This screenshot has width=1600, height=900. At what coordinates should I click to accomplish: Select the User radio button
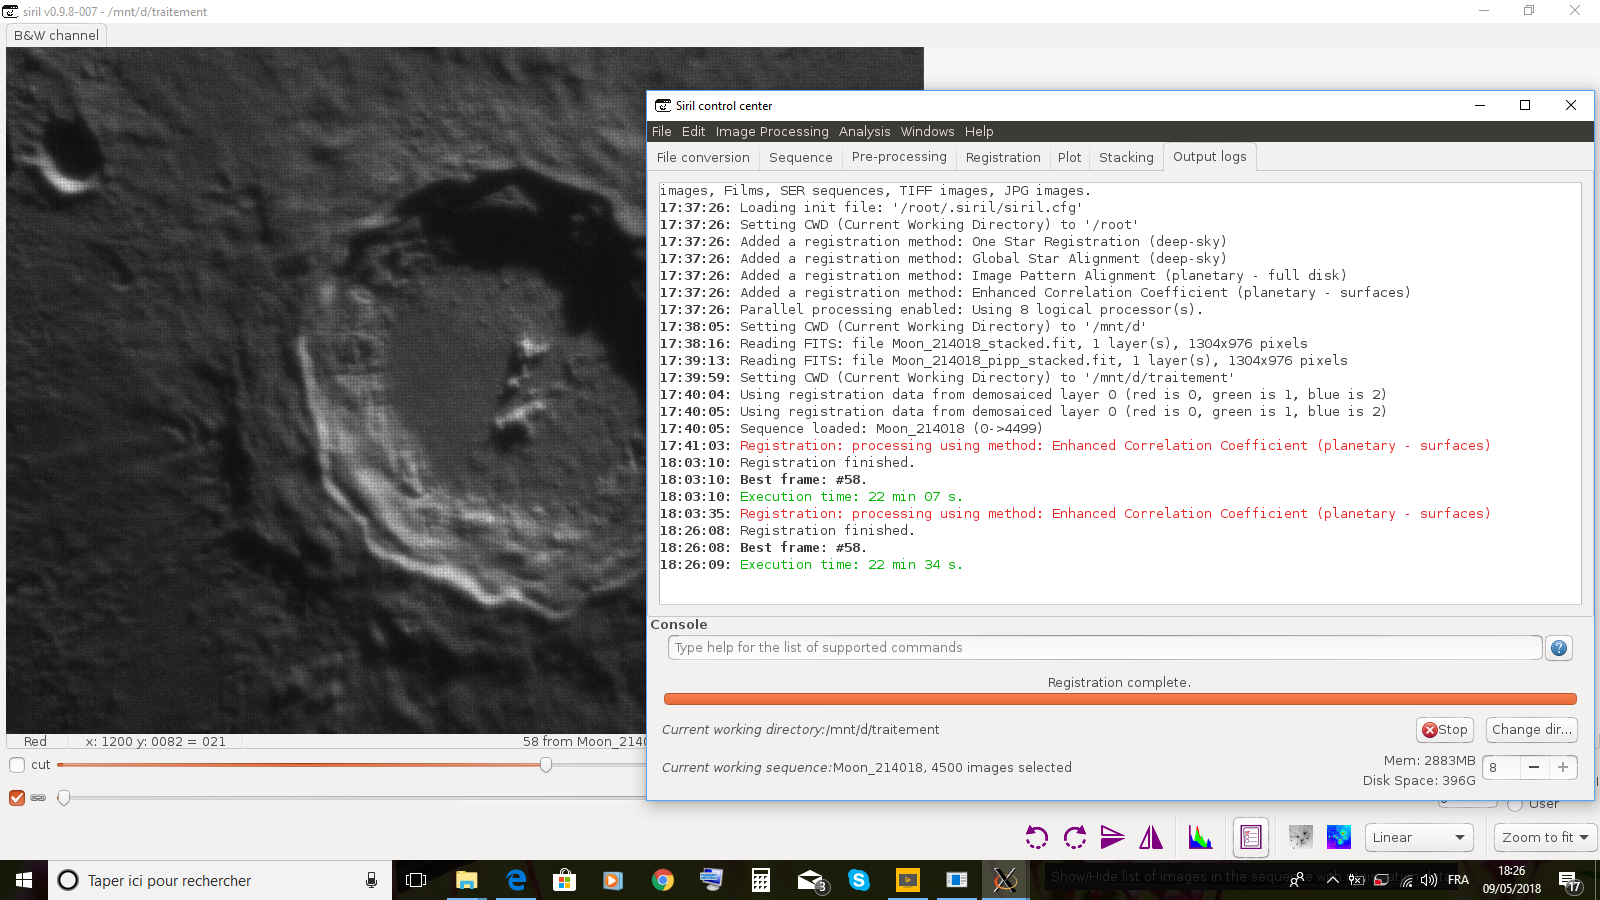(x=1514, y=804)
